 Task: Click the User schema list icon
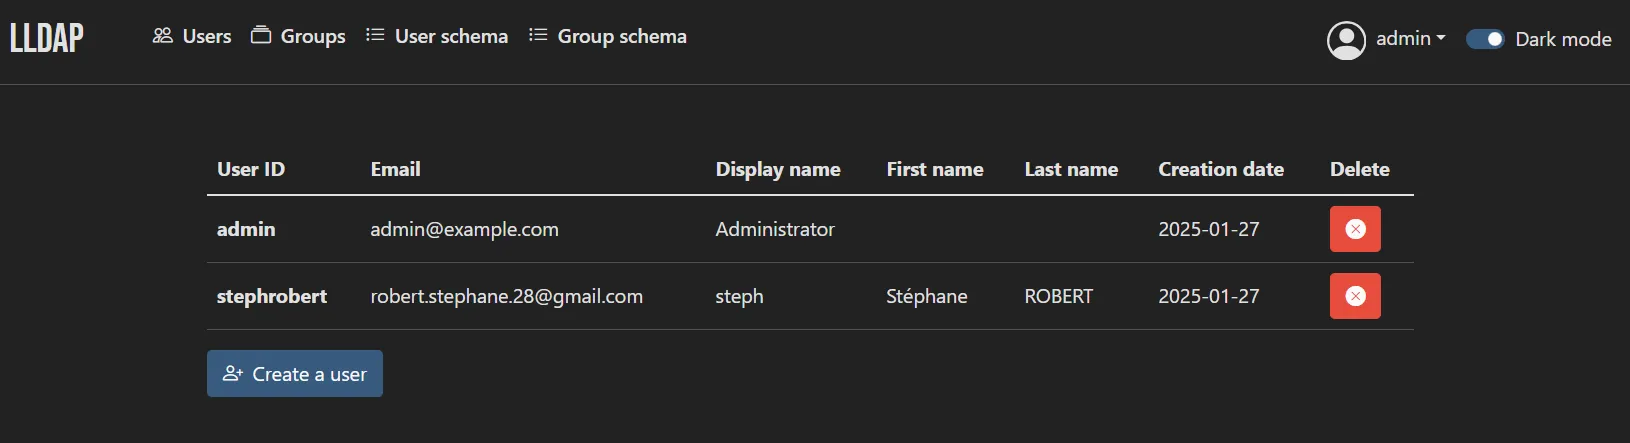click(375, 35)
